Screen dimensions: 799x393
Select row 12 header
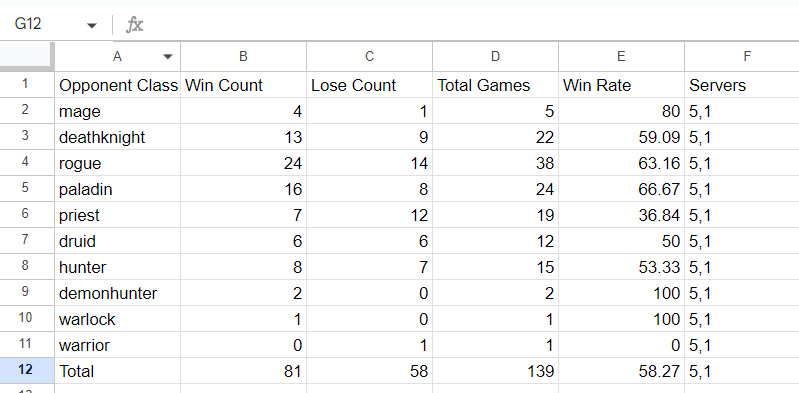click(x=27, y=371)
